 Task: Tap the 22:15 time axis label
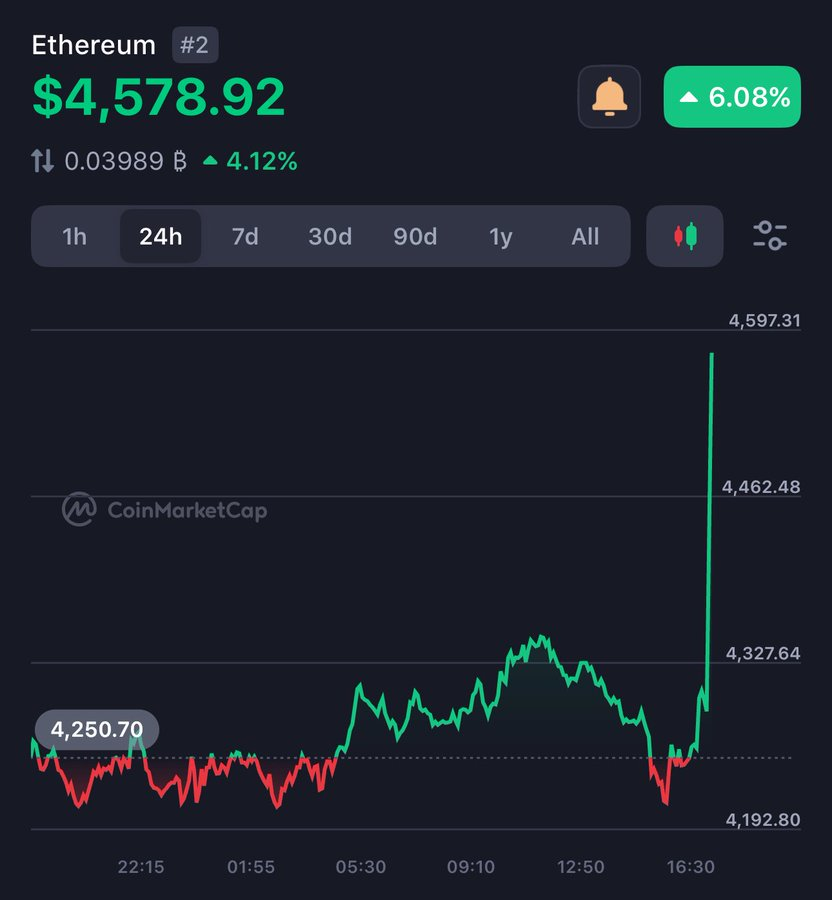[141, 867]
